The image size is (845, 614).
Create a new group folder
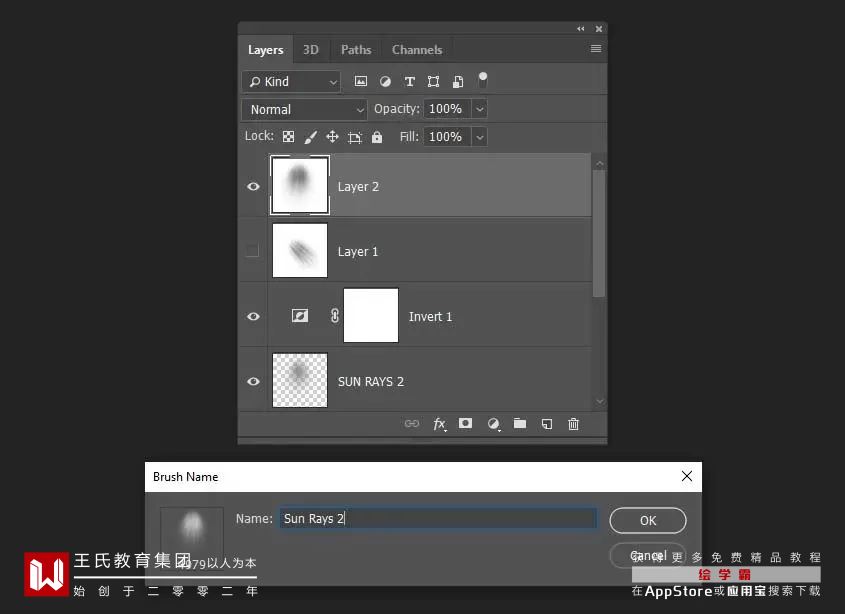pos(520,424)
